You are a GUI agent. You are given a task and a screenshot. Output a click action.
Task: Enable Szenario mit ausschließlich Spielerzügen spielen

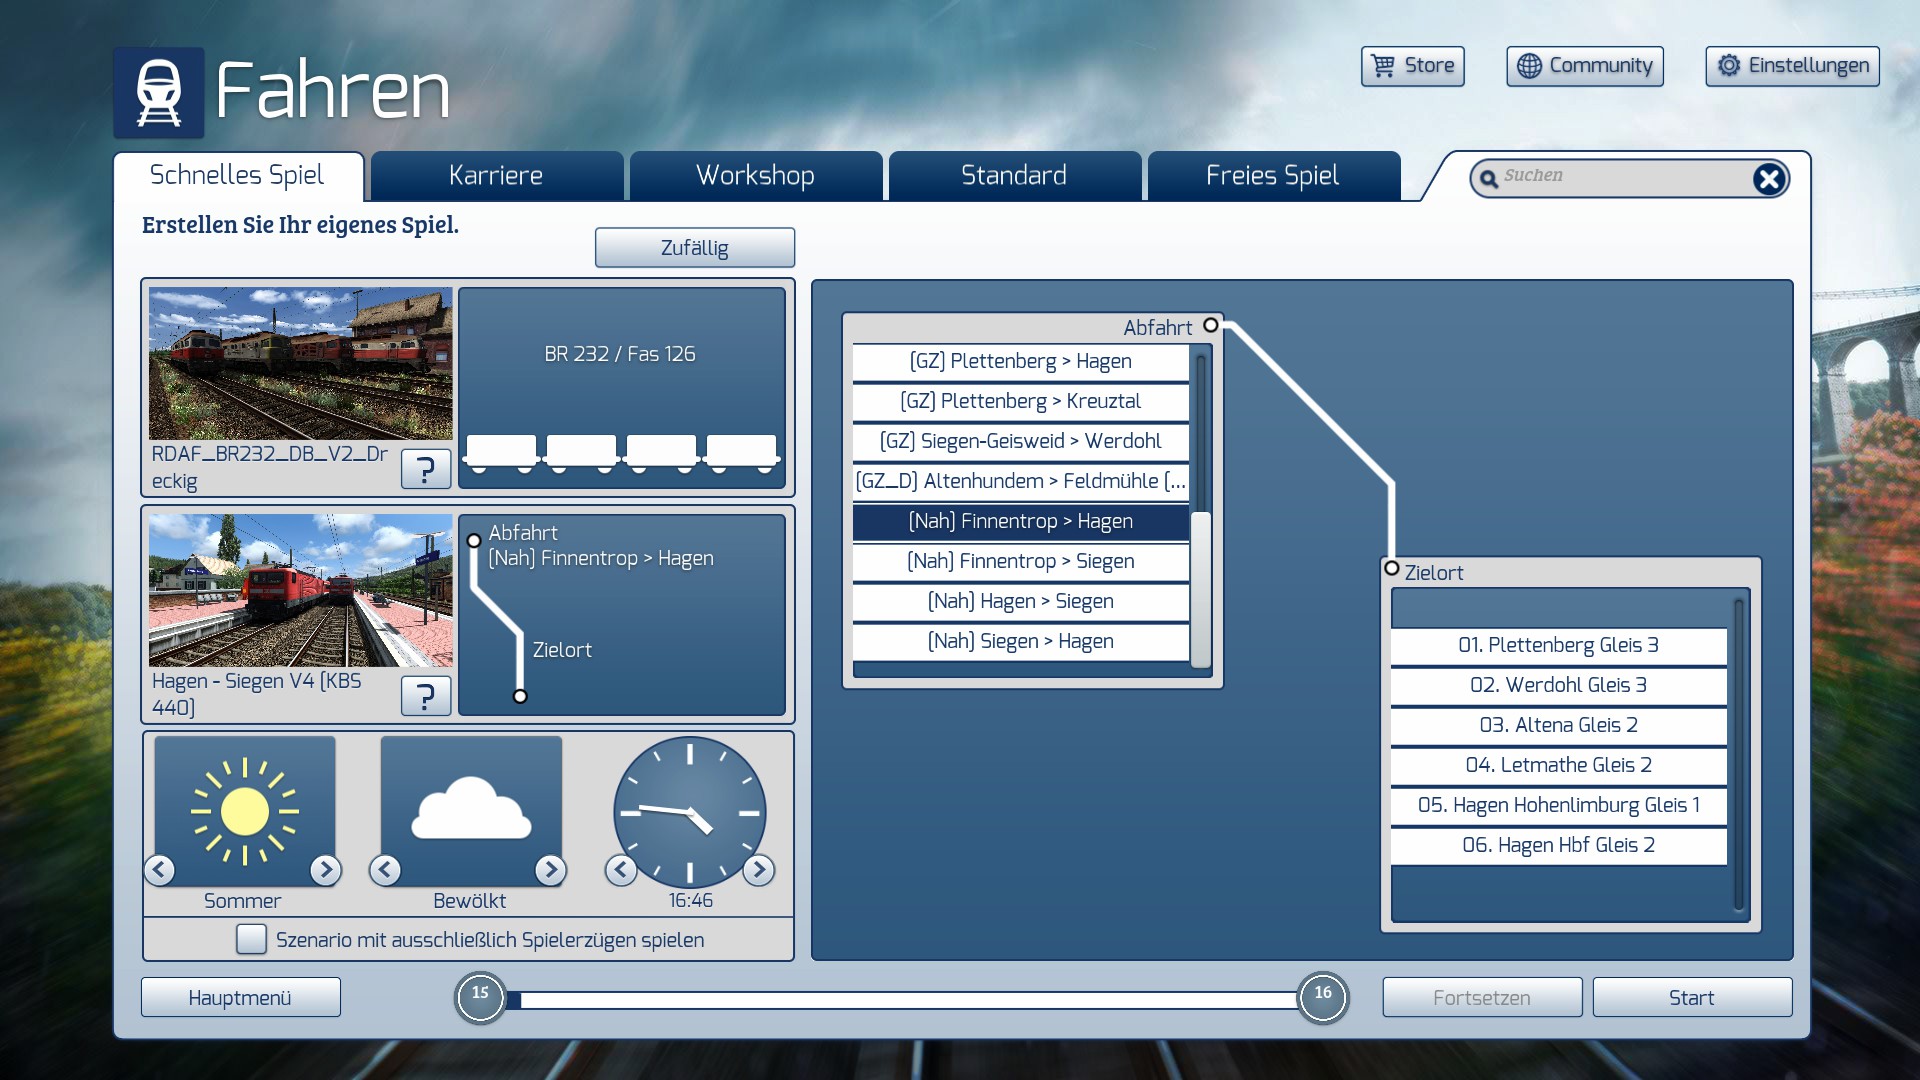click(251, 939)
